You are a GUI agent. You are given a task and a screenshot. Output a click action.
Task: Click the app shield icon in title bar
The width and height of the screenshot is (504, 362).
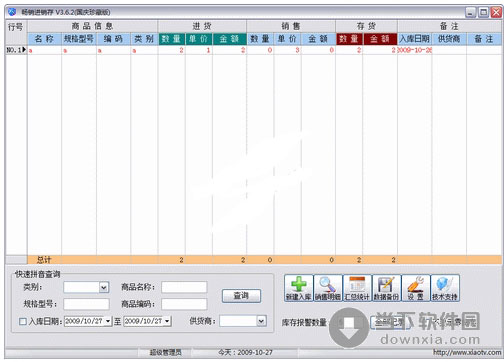12,12
